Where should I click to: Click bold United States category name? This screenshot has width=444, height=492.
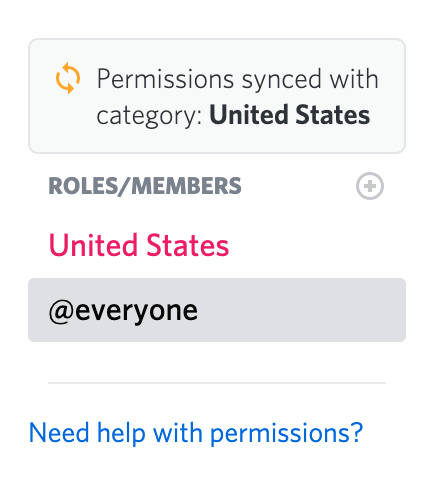289,115
